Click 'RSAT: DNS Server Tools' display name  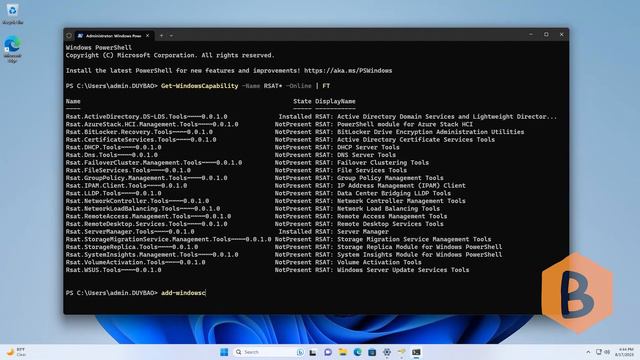click(x=355, y=155)
